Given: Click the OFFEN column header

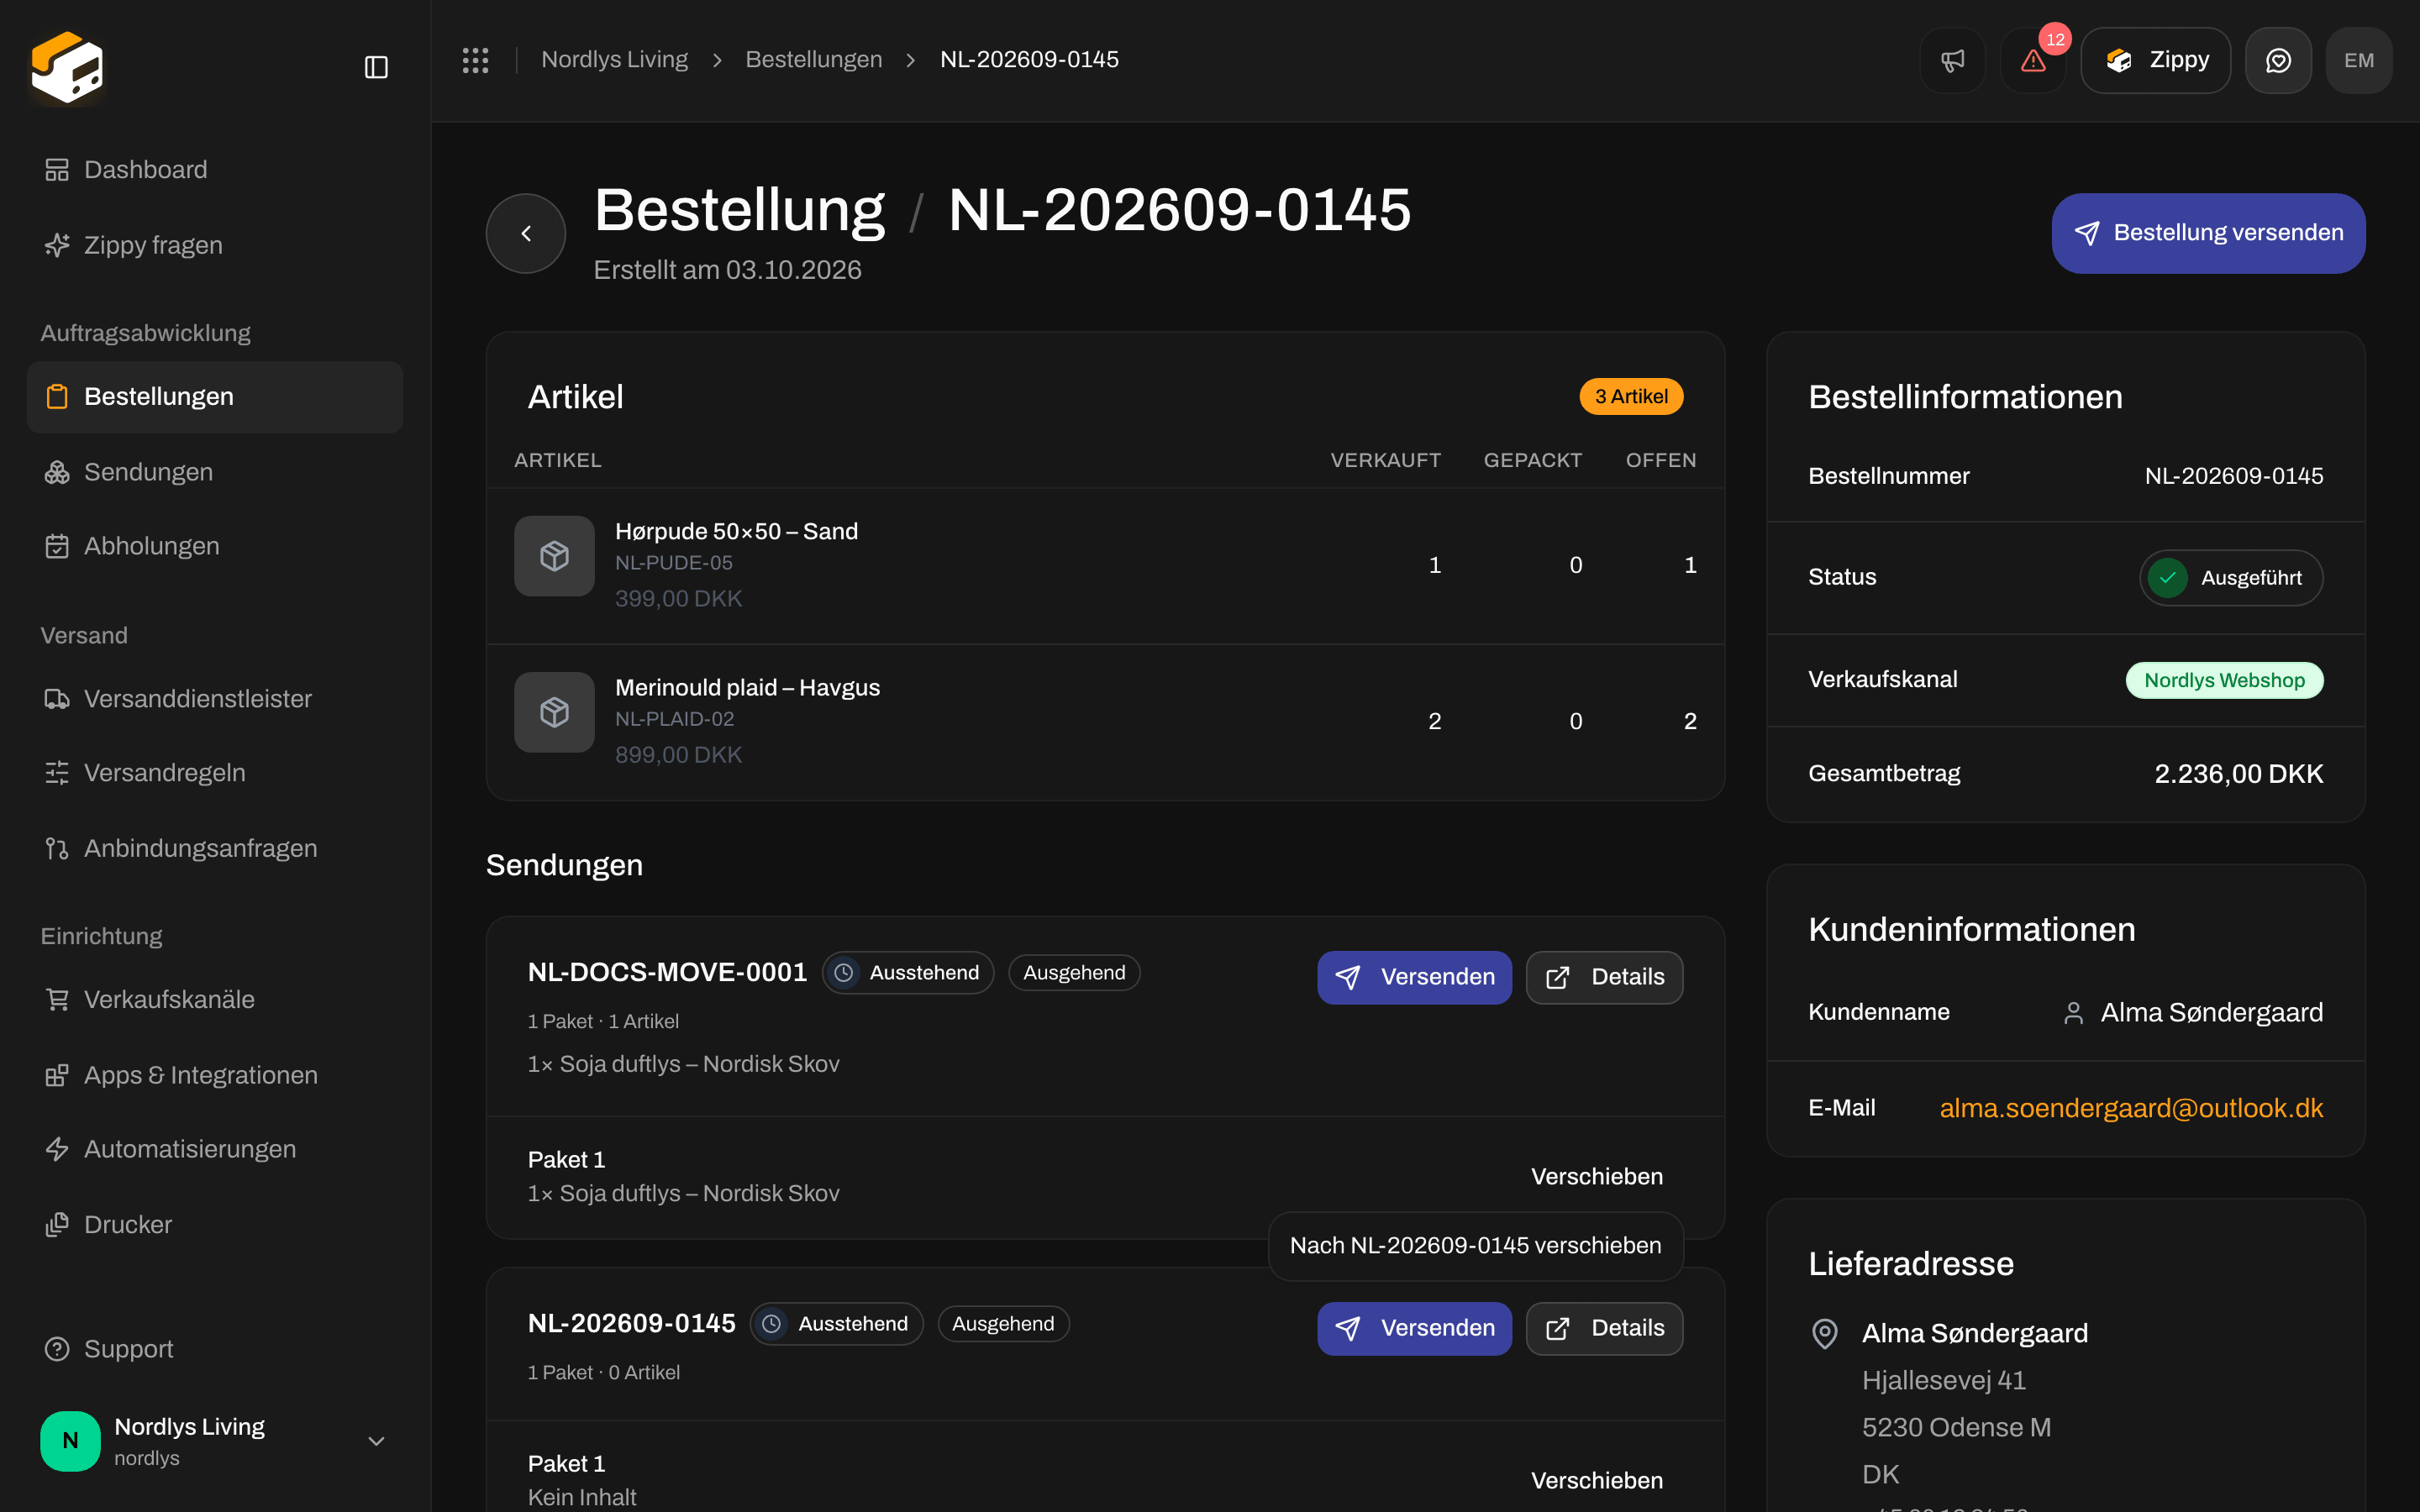Looking at the screenshot, I should point(1660,460).
